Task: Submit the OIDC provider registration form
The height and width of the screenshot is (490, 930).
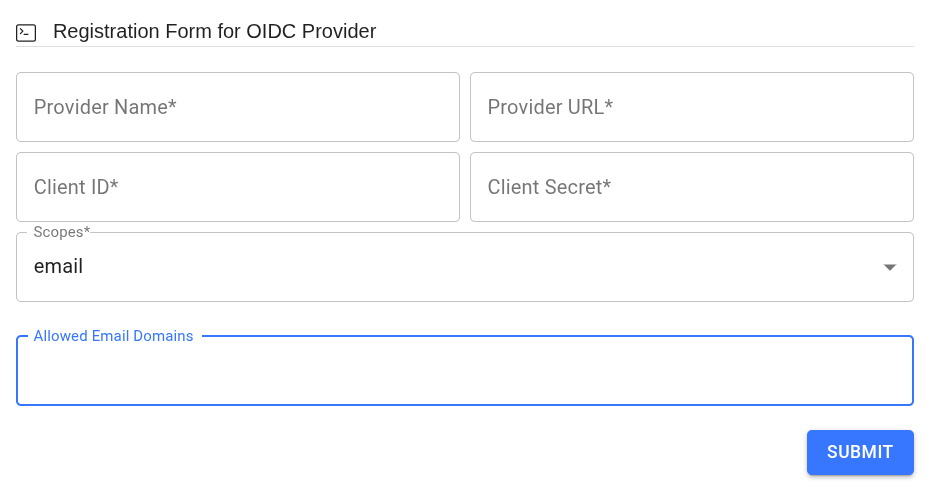Action: click(x=859, y=452)
